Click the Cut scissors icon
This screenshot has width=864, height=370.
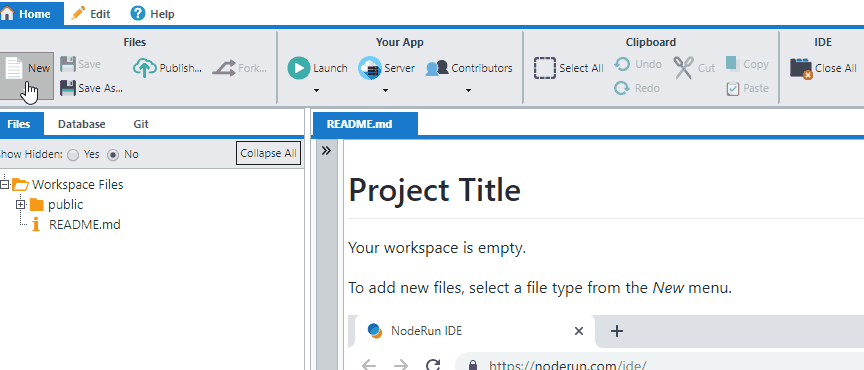[x=683, y=68]
